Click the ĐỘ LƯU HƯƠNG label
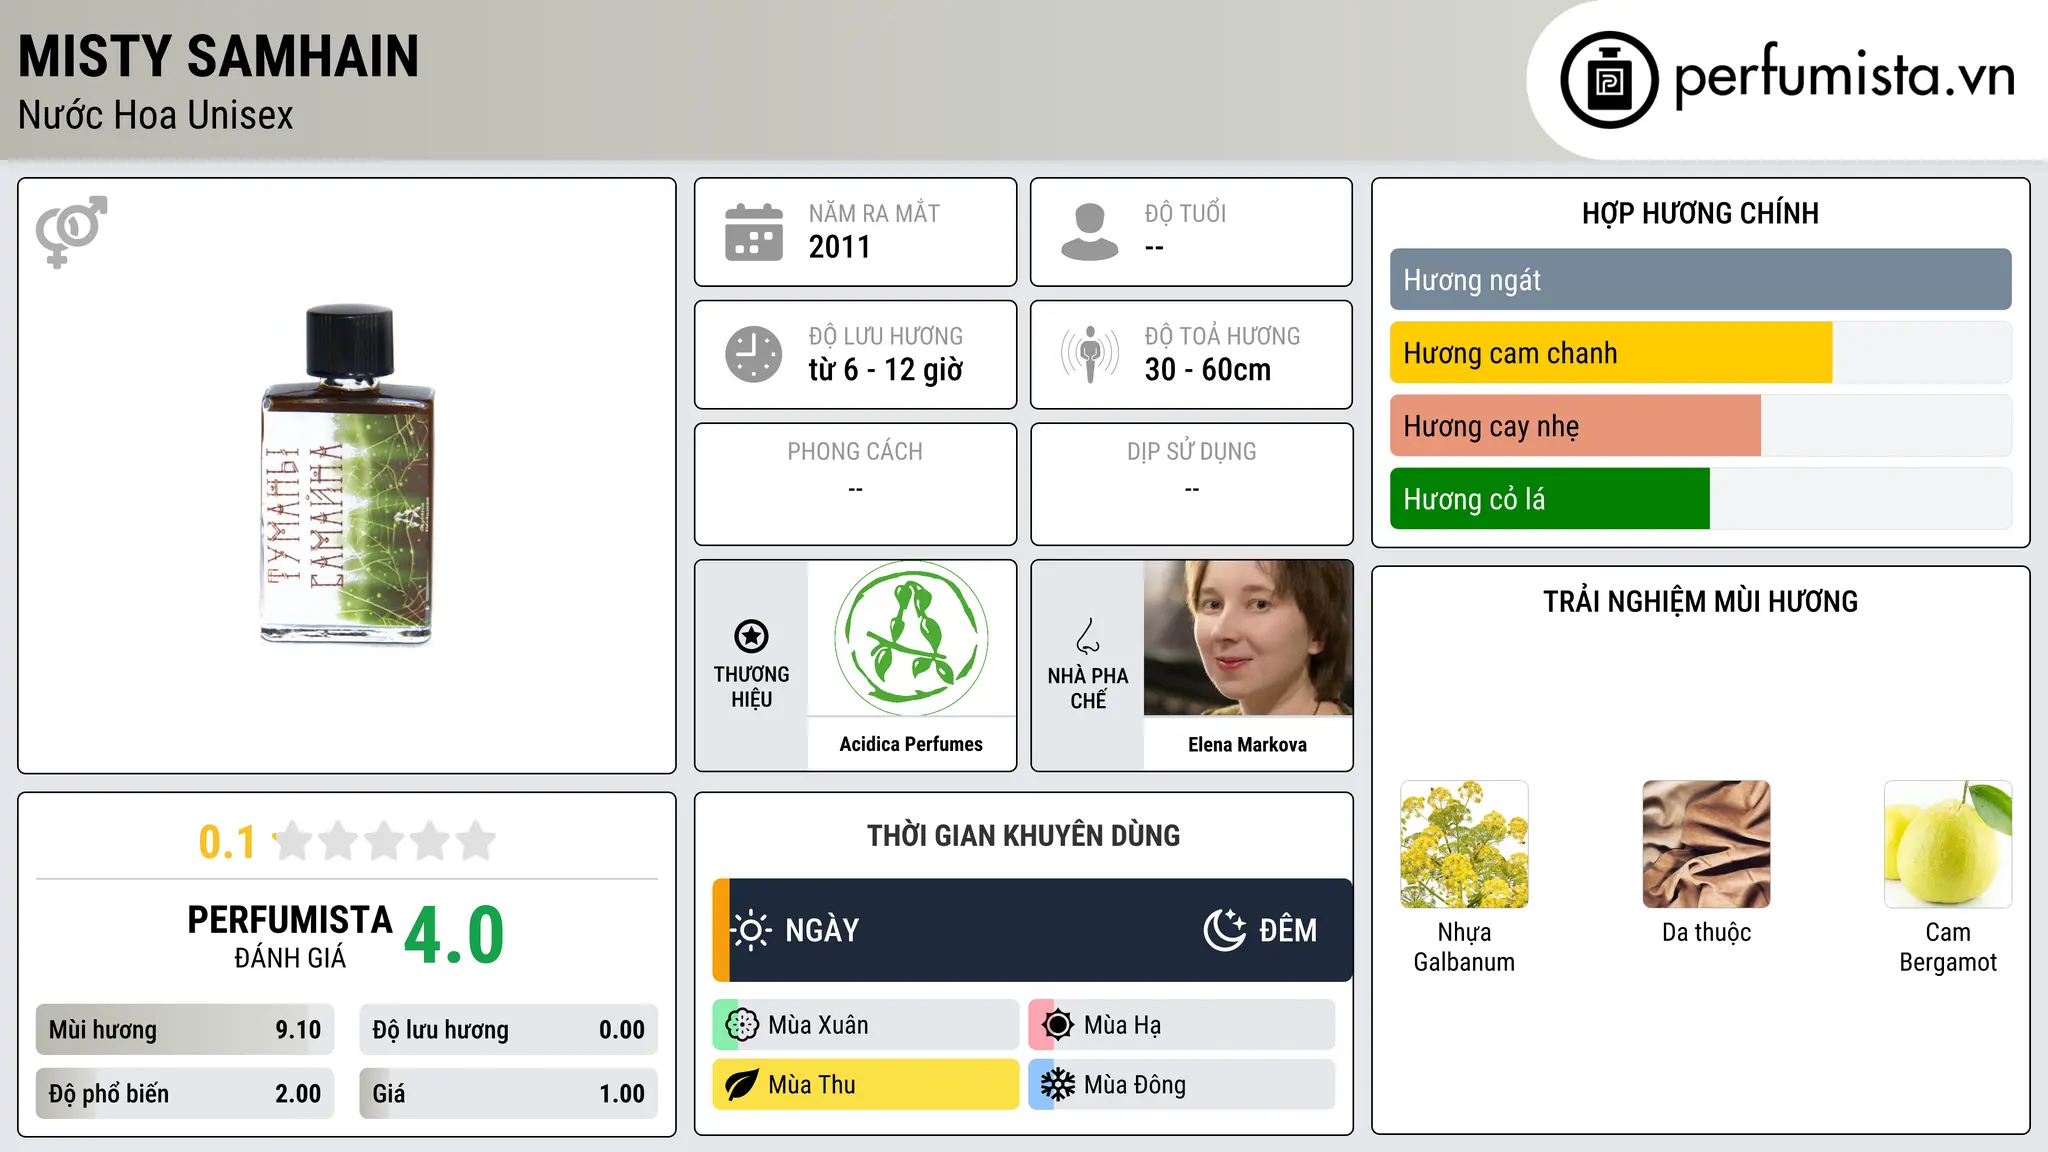This screenshot has height=1152, width=2048. coord(886,337)
